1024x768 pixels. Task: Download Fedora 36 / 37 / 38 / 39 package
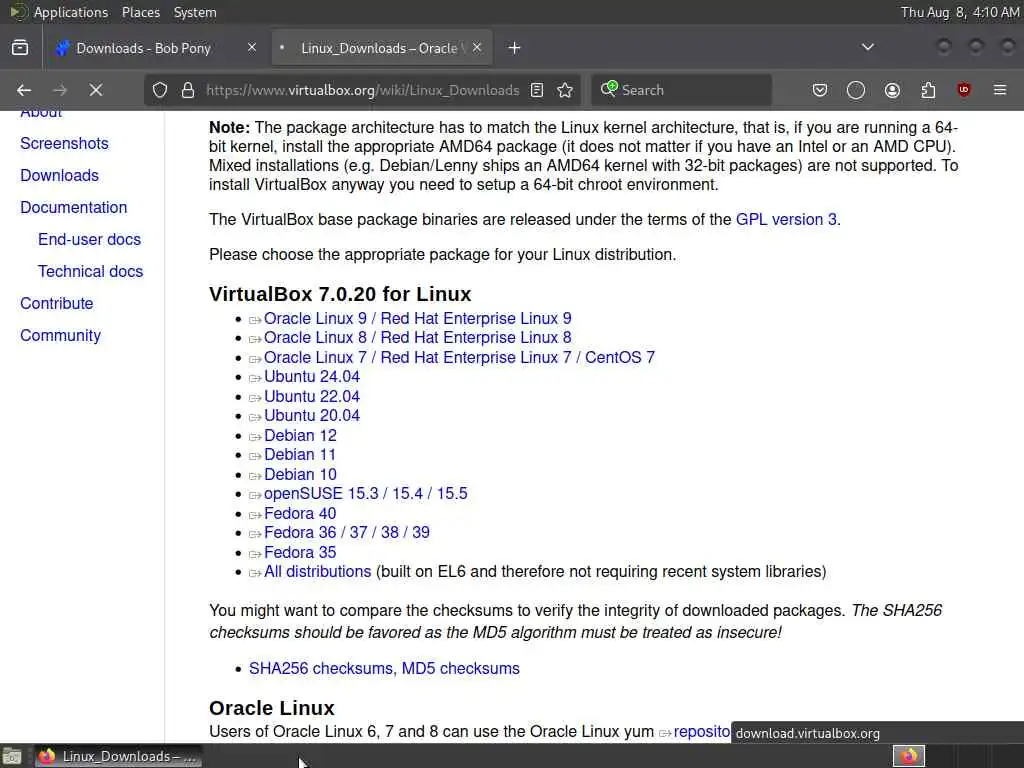pos(347,533)
